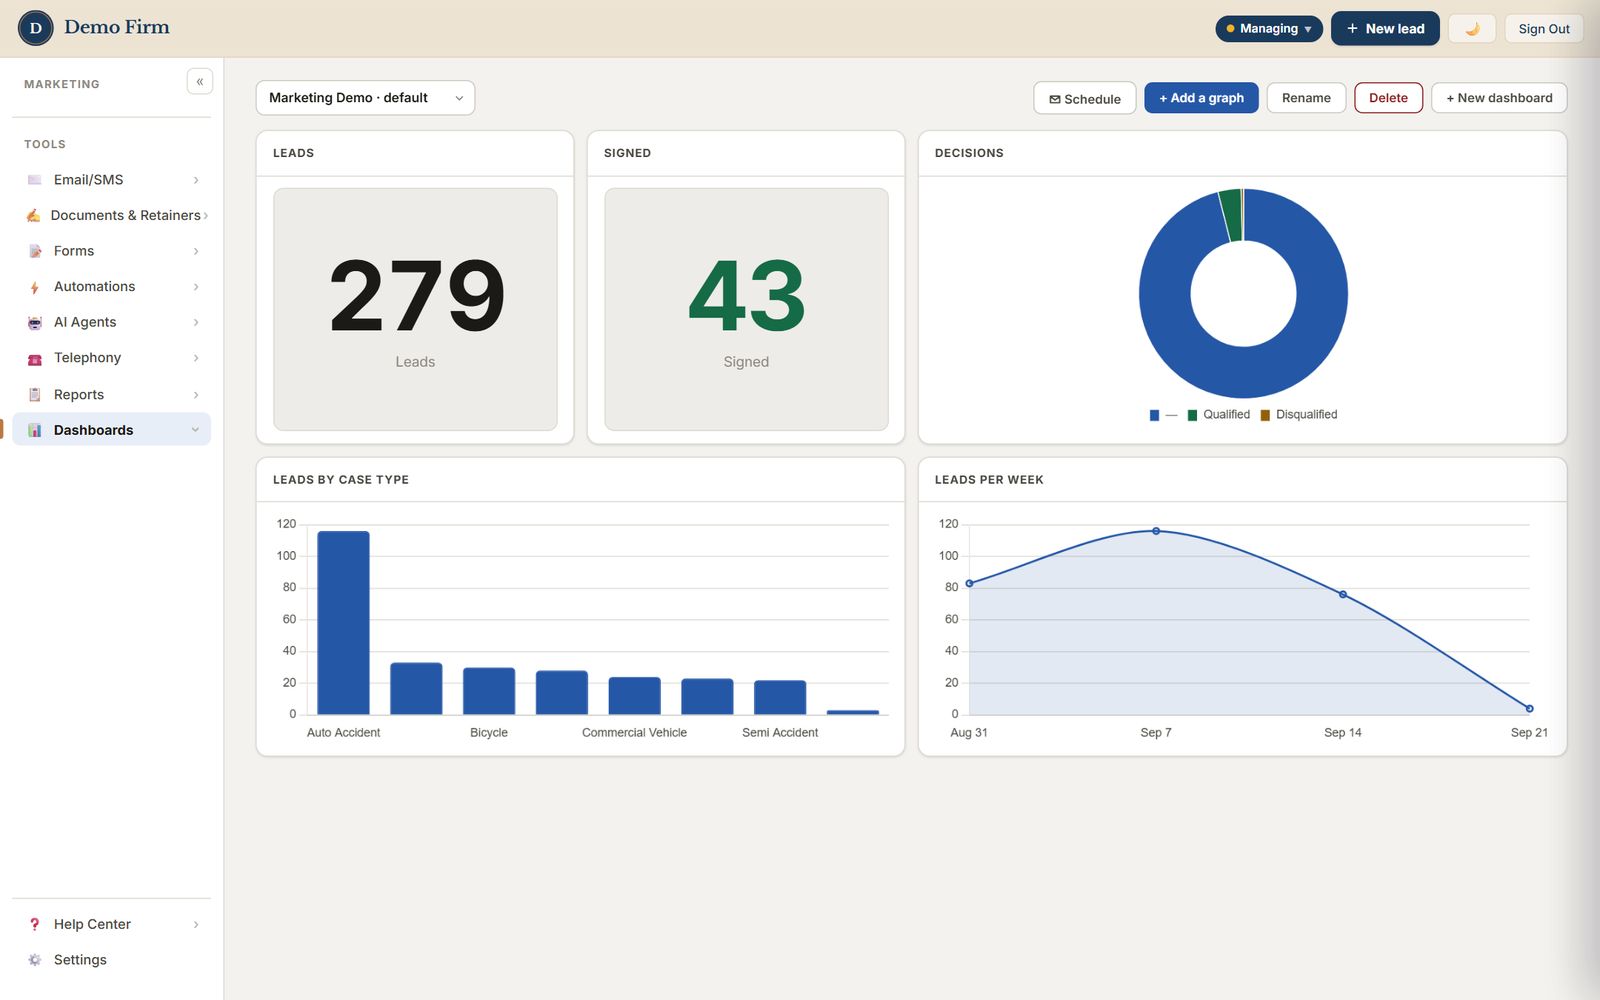Click the New dashboard button
The height and width of the screenshot is (1000, 1600).
pos(1499,98)
